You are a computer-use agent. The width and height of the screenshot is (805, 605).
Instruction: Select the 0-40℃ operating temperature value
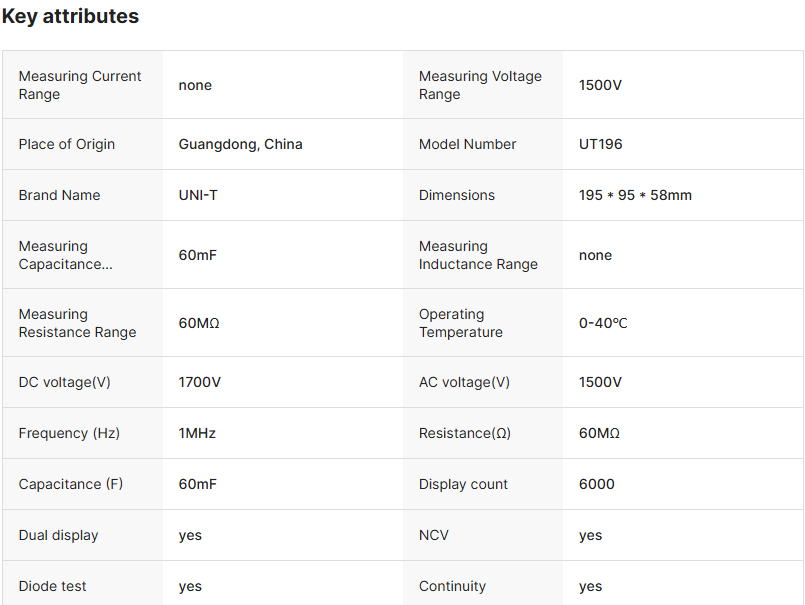pyautogui.click(x=603, y=323)
